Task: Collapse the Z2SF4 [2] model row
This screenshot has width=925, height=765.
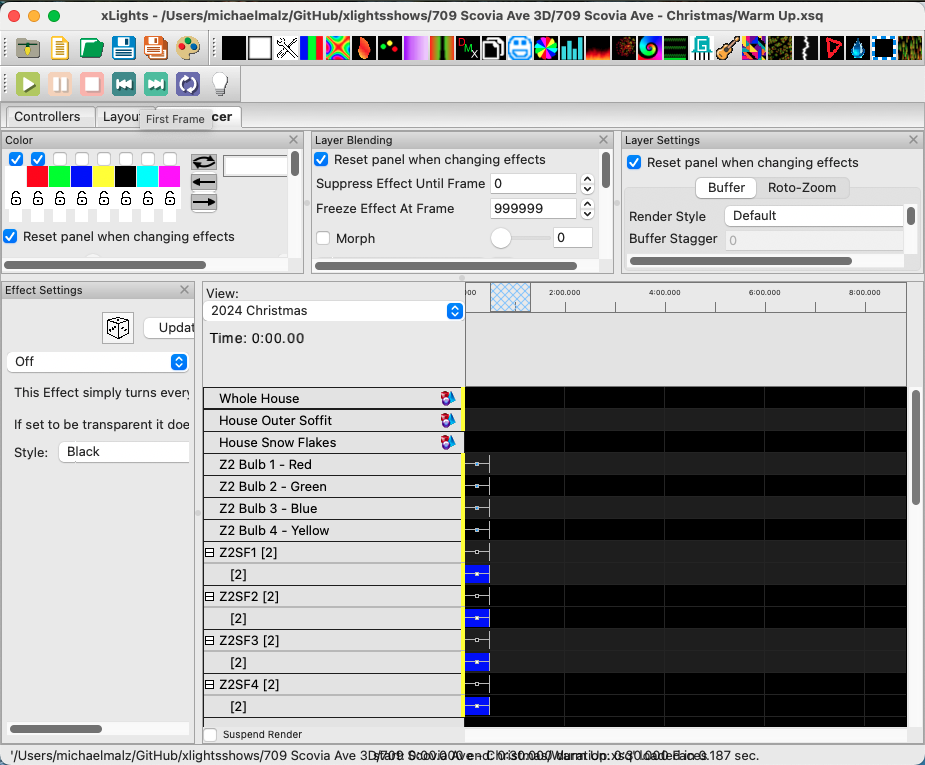Action: (x=209, y=685)
